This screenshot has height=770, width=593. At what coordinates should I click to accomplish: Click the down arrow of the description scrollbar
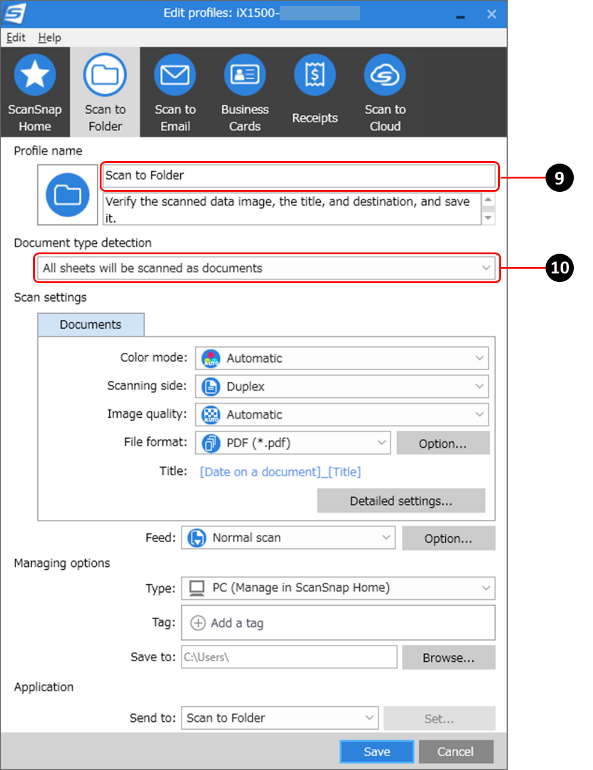coord(488,218)
